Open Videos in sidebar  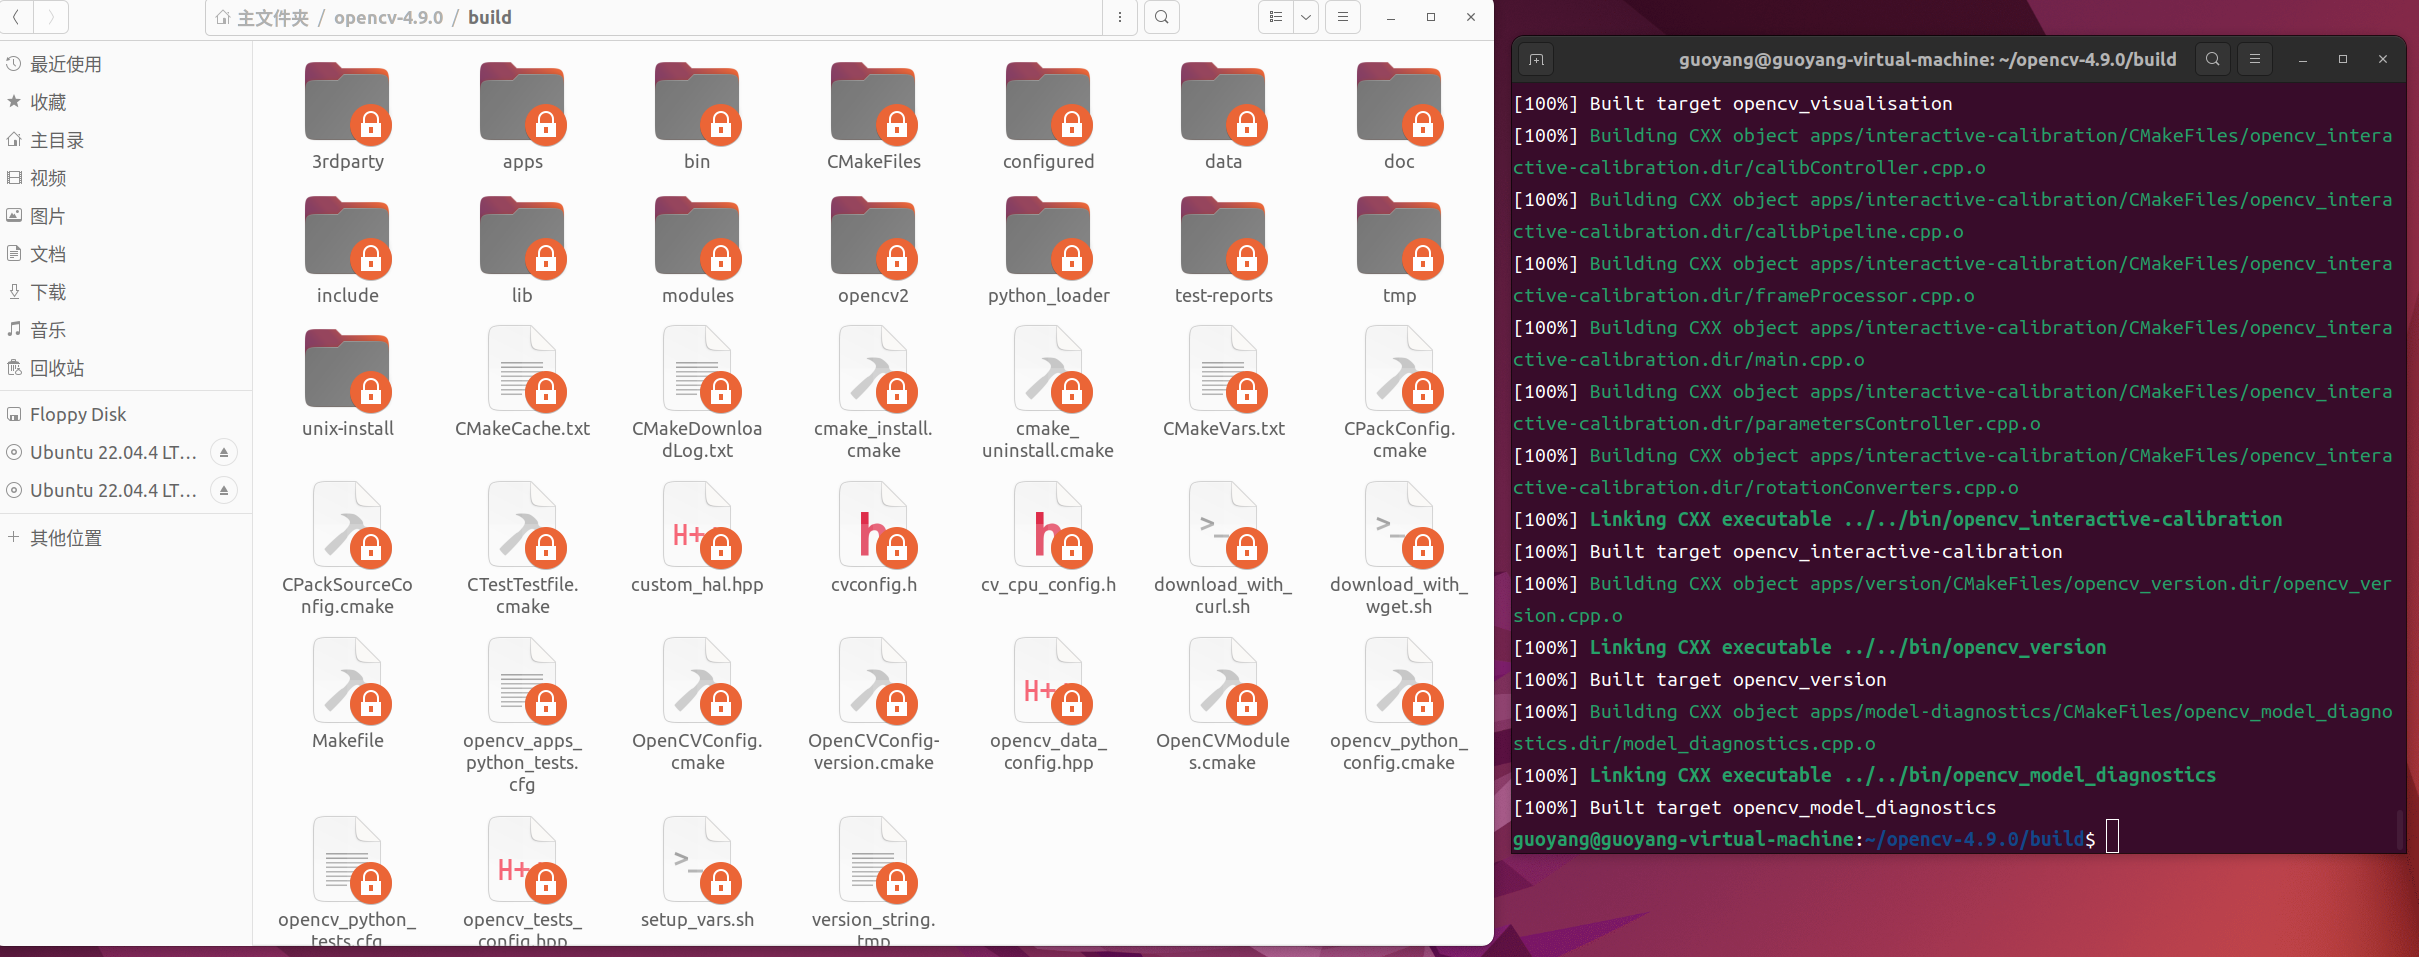125,178
